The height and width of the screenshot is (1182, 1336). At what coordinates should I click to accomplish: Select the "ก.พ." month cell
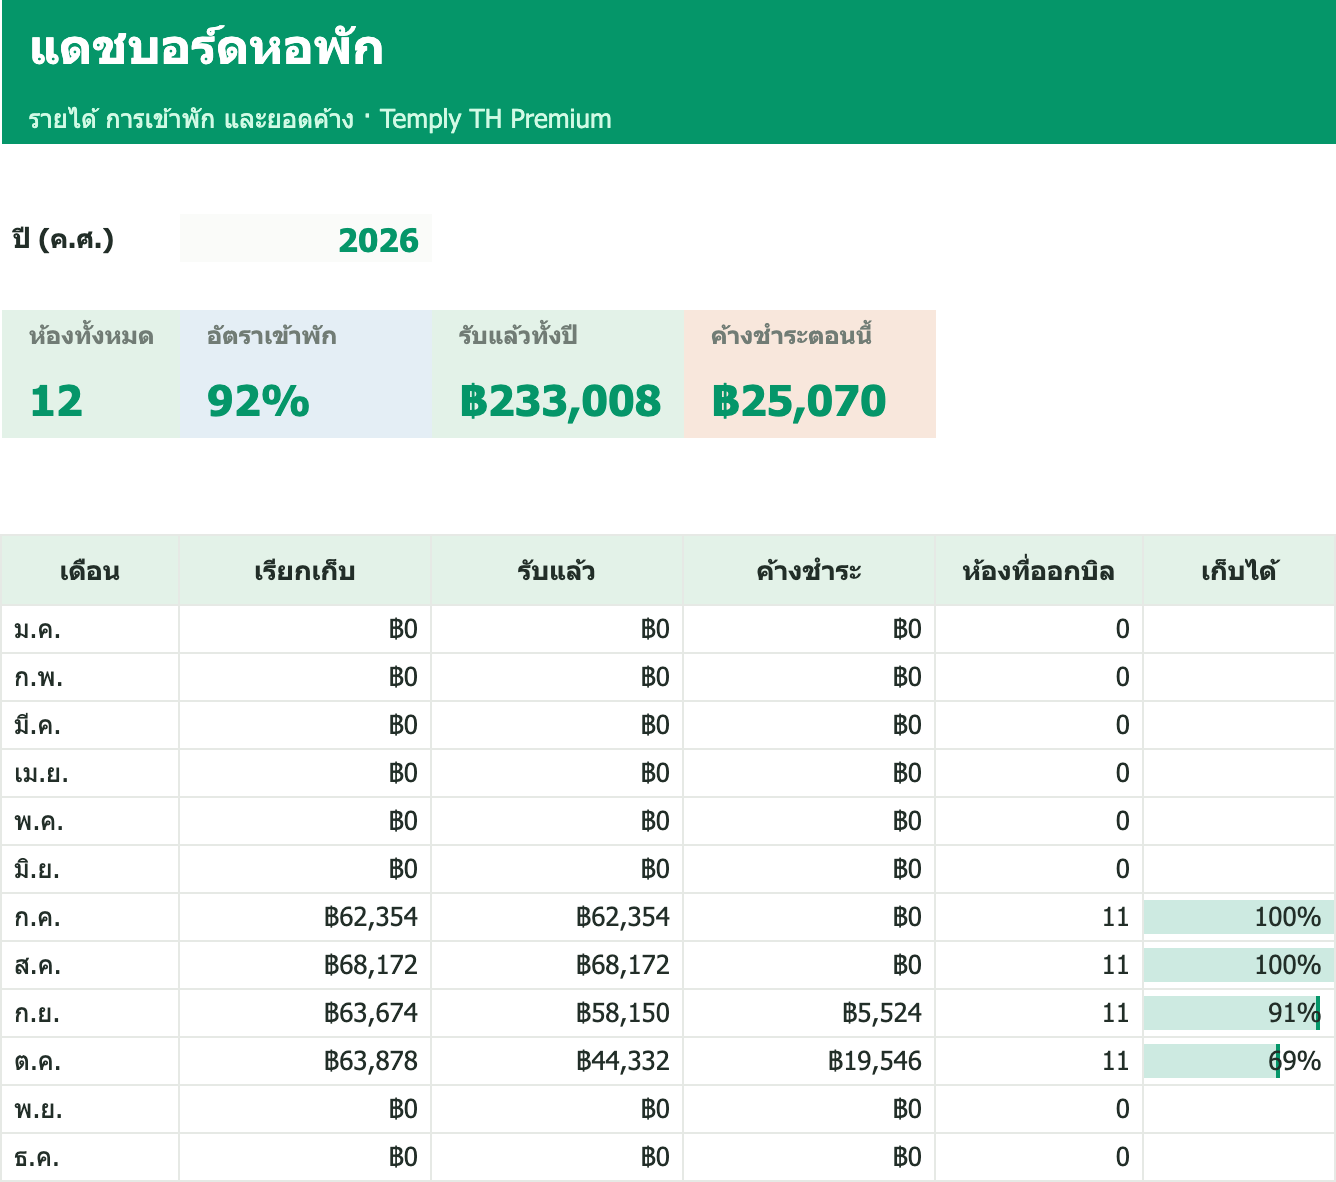click(90, 677)
